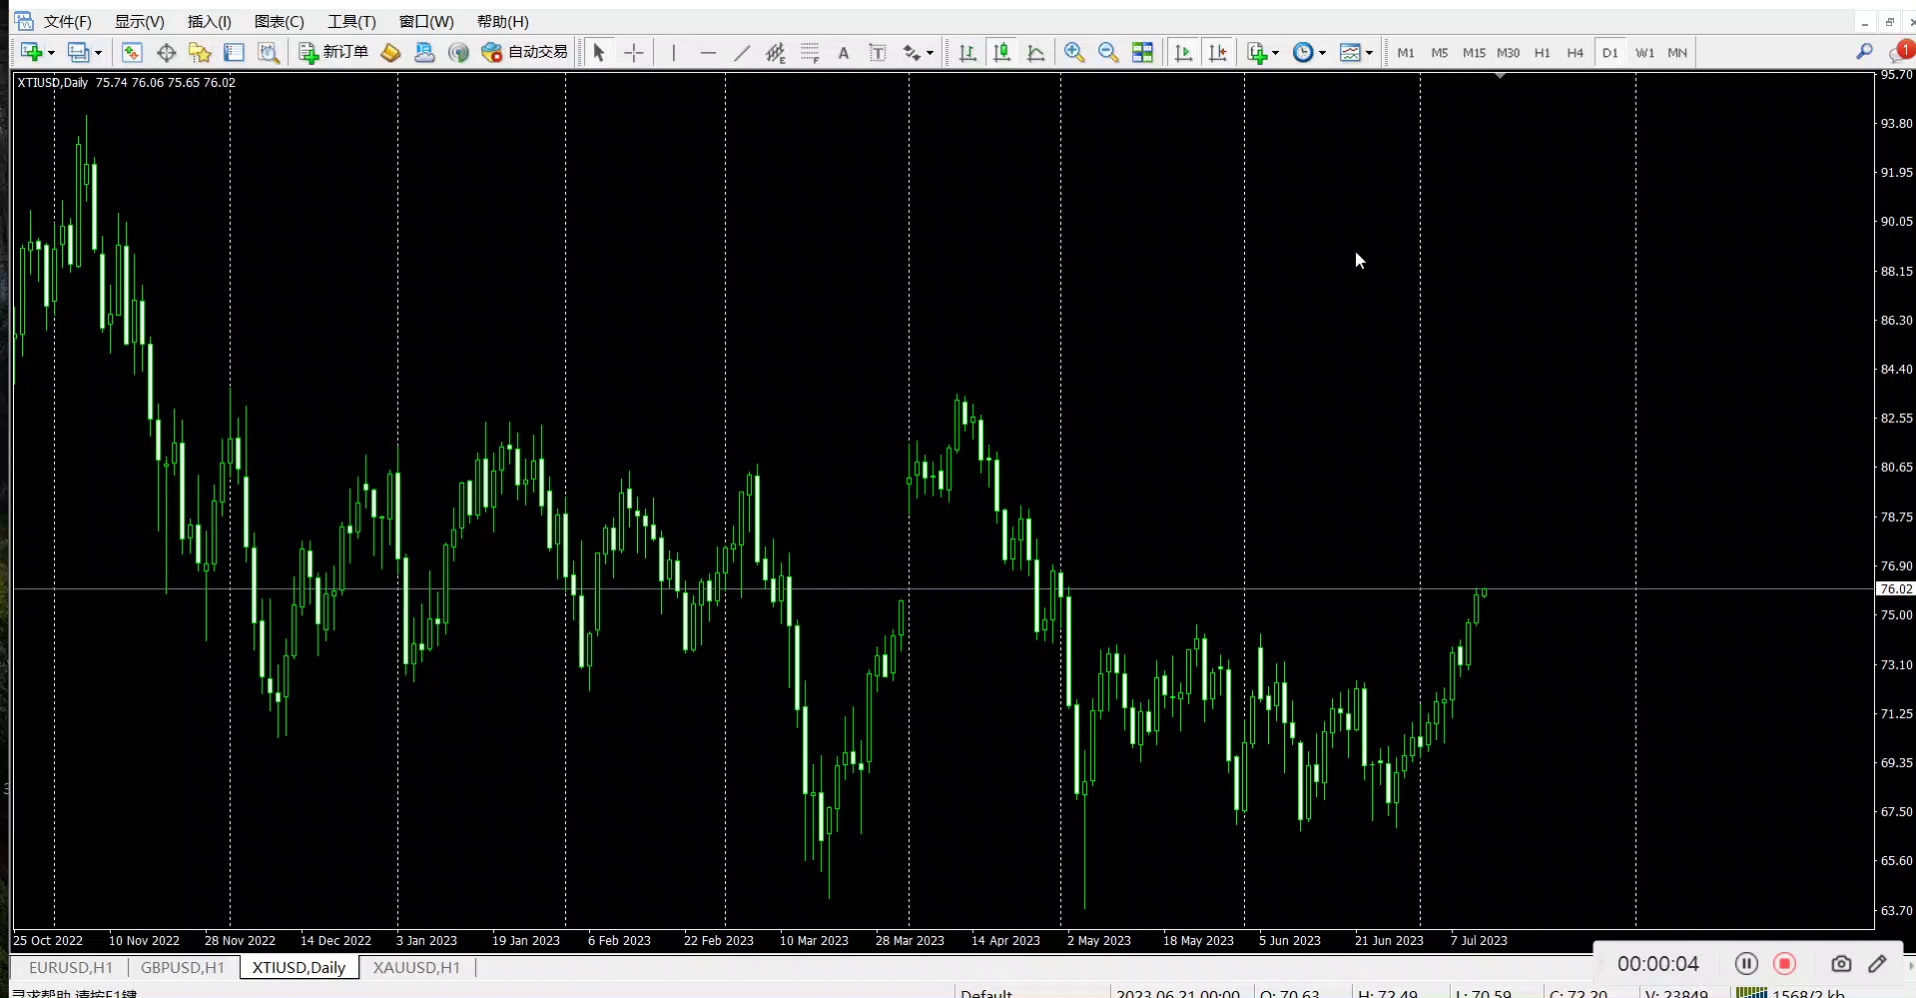Take a screenshot with the camera icon
1916x998 pixels.
[x=1841, y=964]
